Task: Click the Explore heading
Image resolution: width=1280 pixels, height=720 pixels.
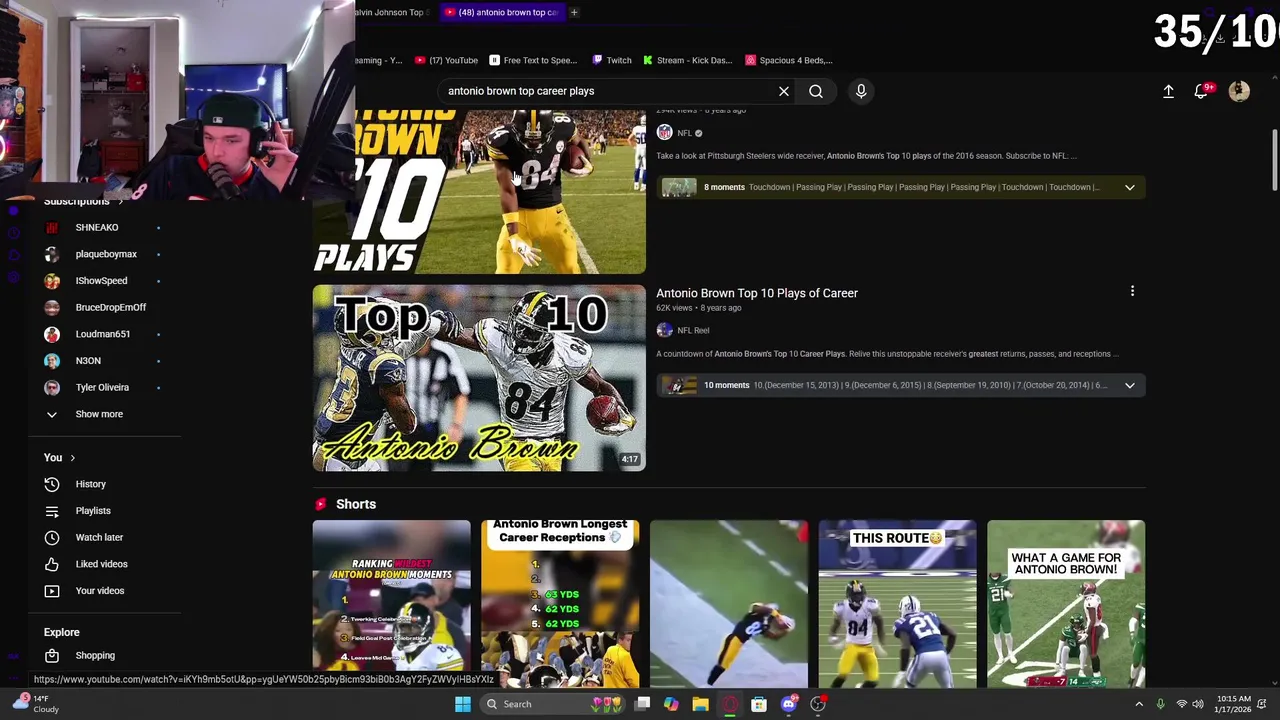Action: point(61,632)
